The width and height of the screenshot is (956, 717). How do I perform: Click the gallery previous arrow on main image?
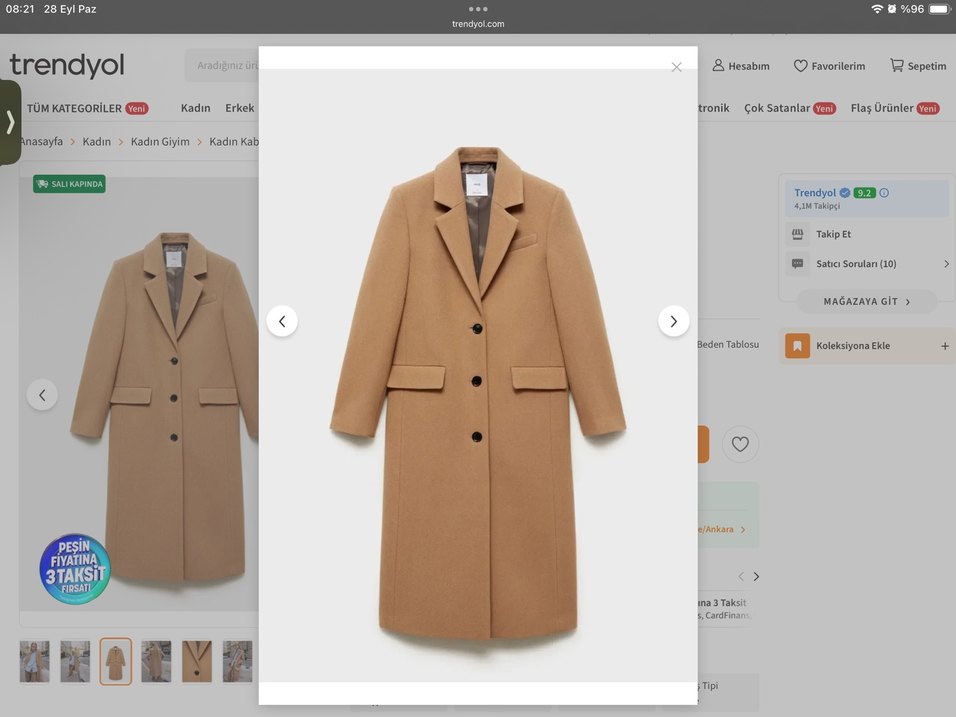point(42,394)
